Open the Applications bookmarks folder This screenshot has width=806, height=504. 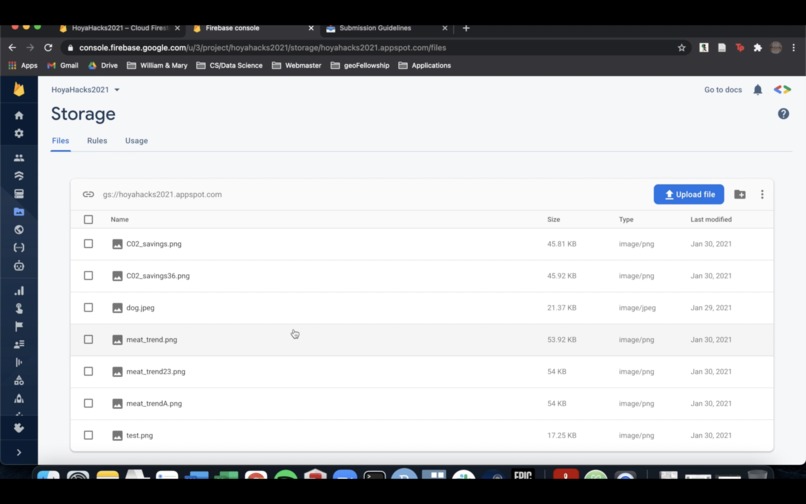pos(425,65)
